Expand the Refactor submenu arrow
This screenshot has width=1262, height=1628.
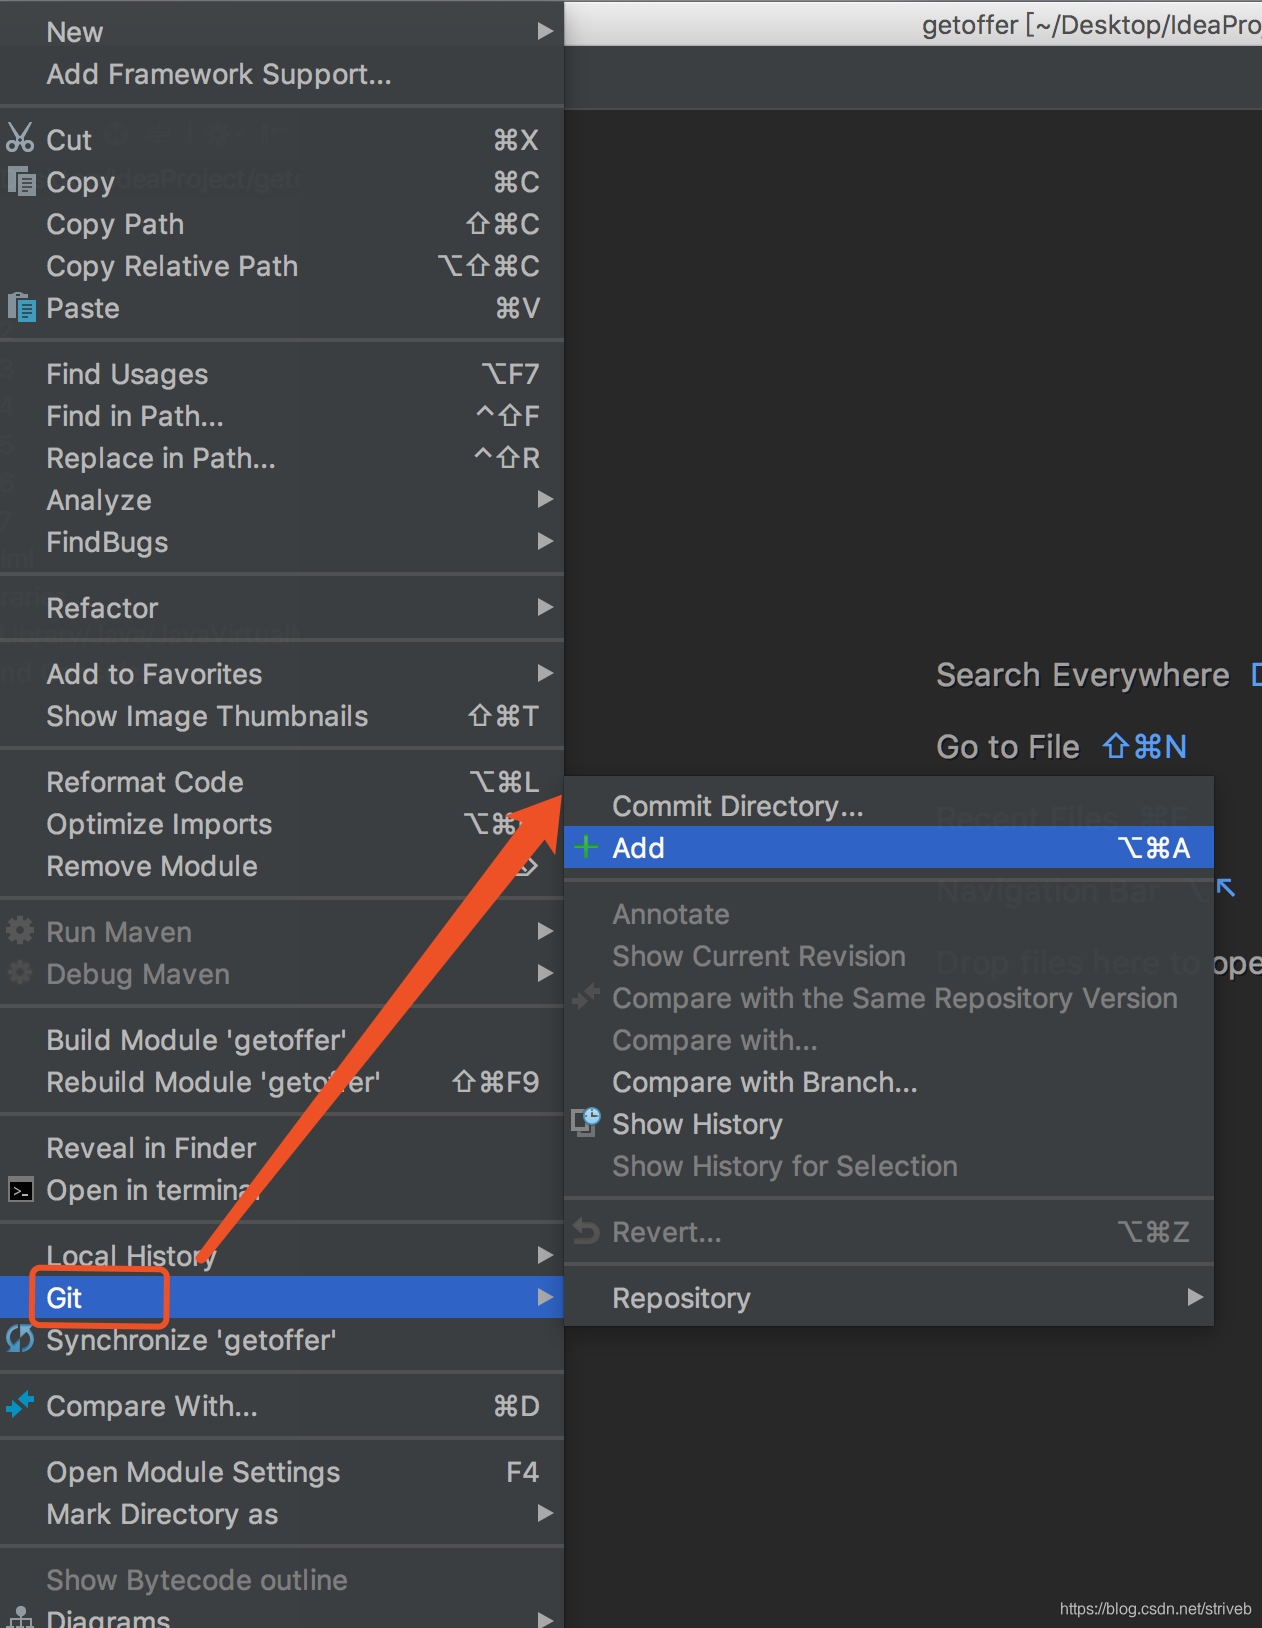point(545,607)
